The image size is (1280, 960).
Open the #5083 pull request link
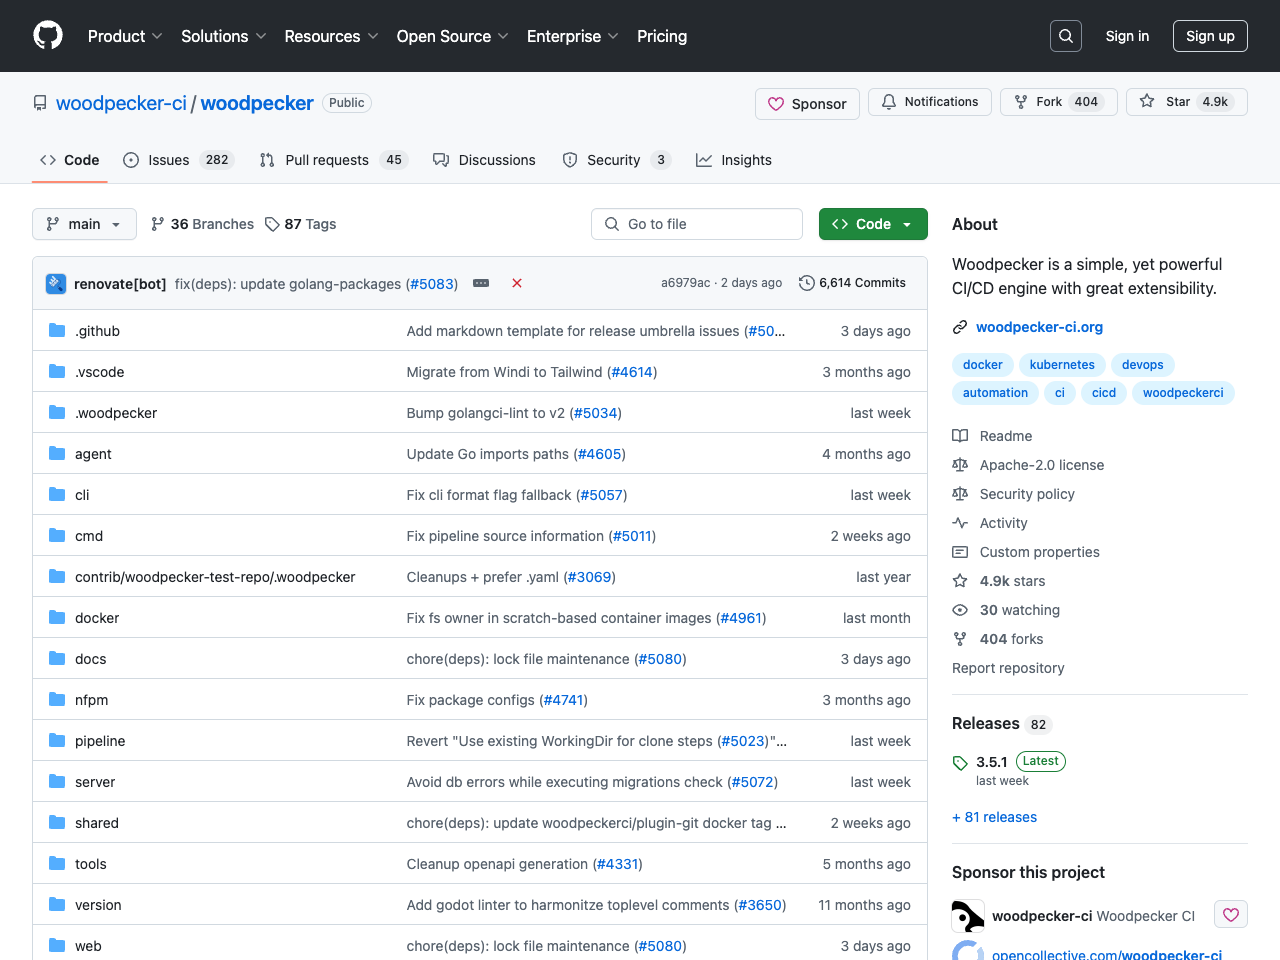tap(432, 284)
